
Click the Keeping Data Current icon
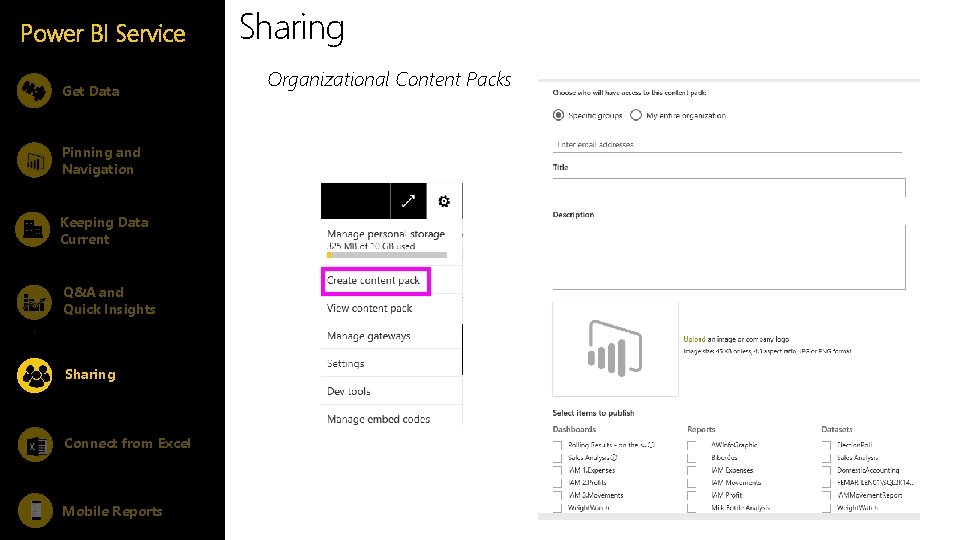33,230
